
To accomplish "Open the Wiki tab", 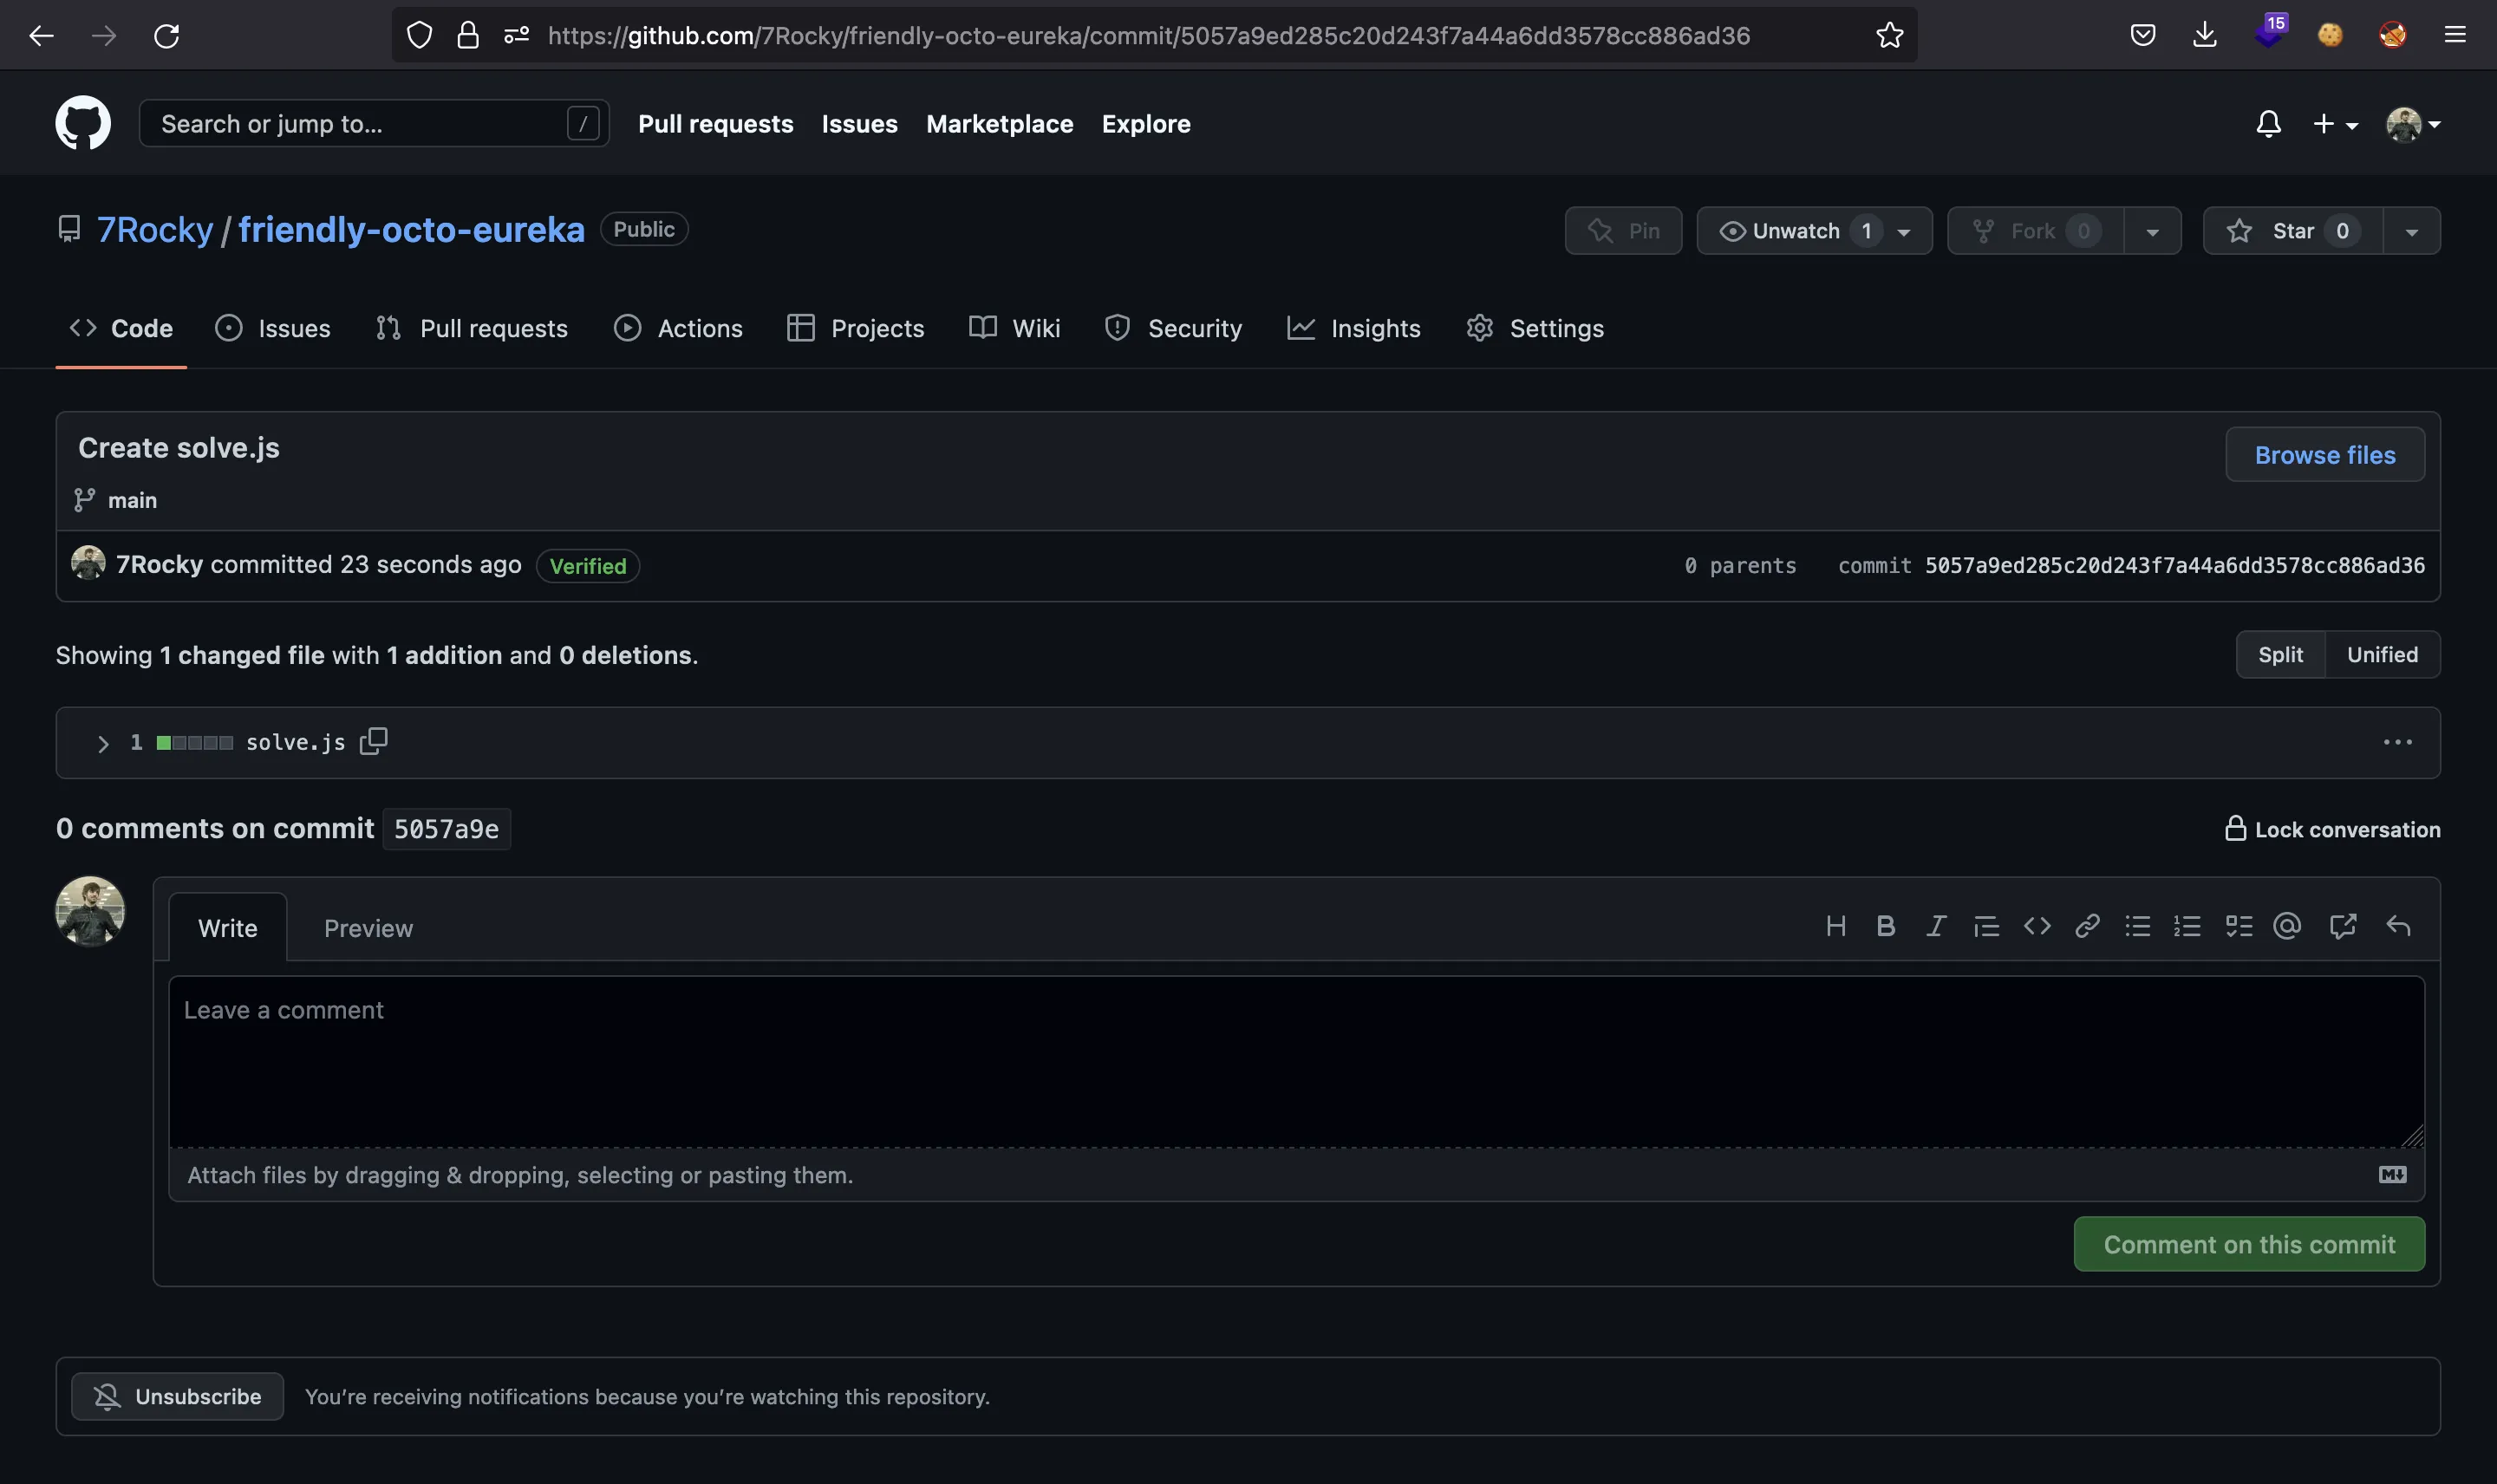I will (1014, 328).
